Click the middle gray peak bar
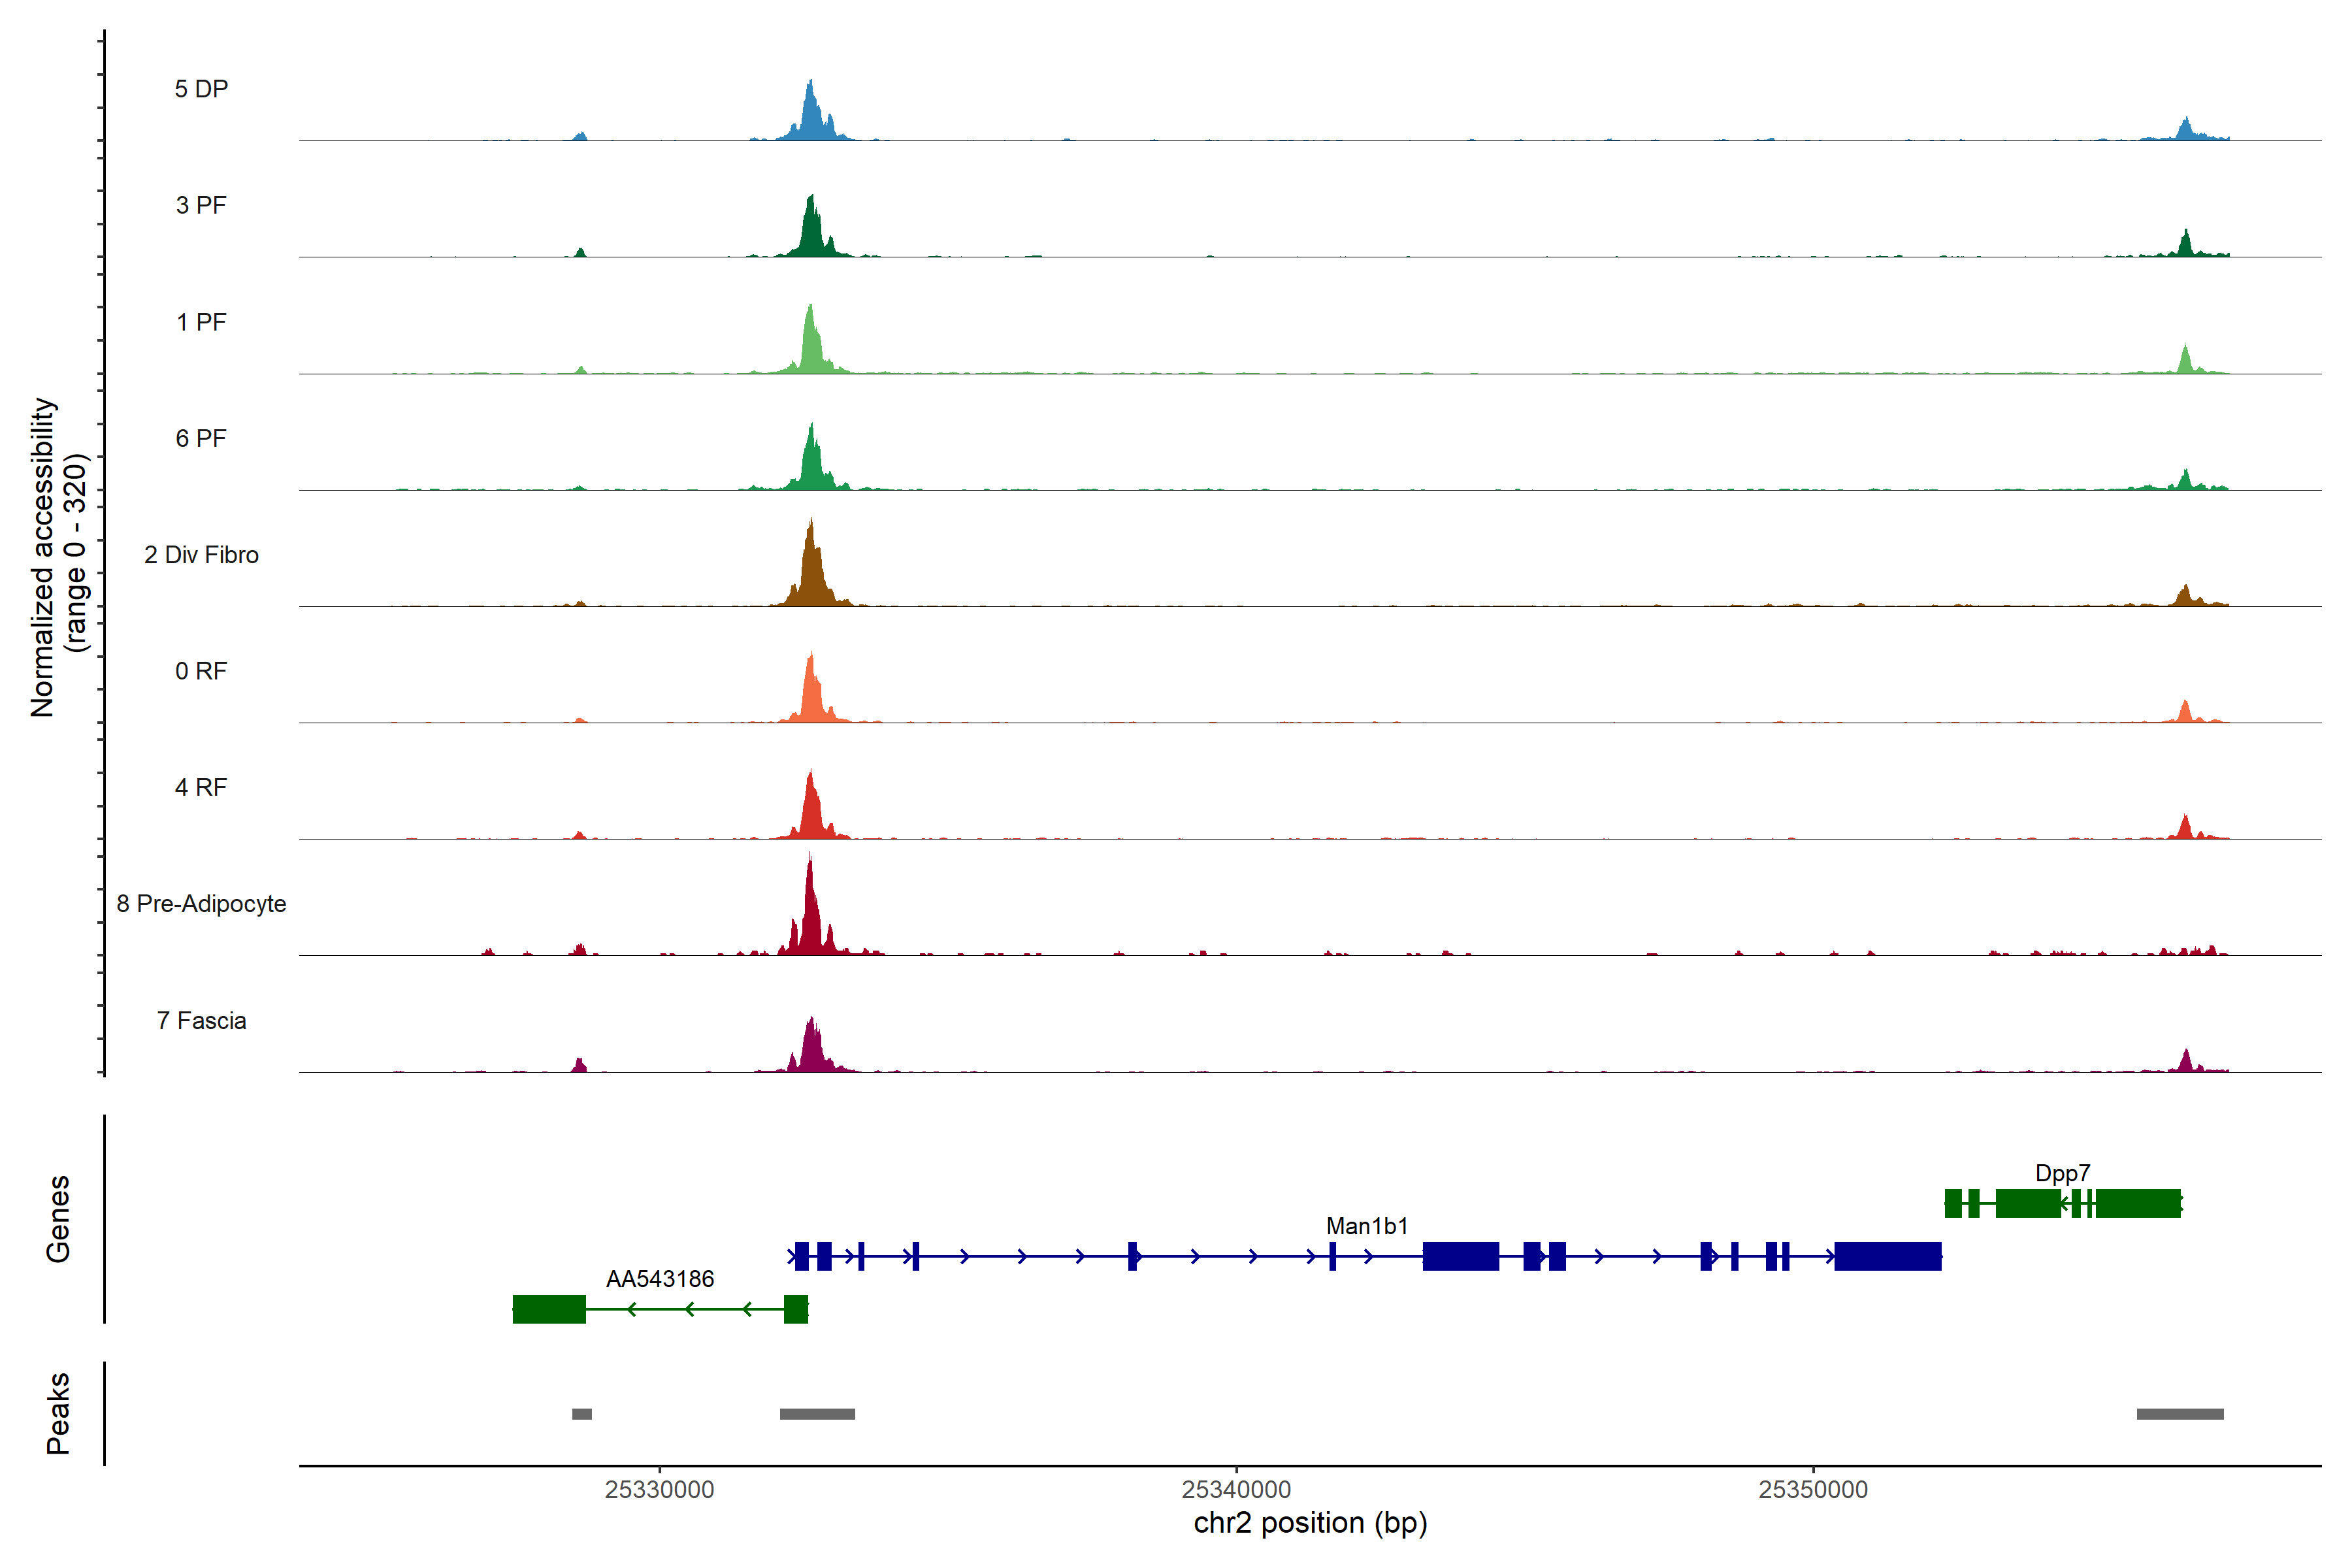Screen dimensions: 2352x1568 [x=817, y=1414]
